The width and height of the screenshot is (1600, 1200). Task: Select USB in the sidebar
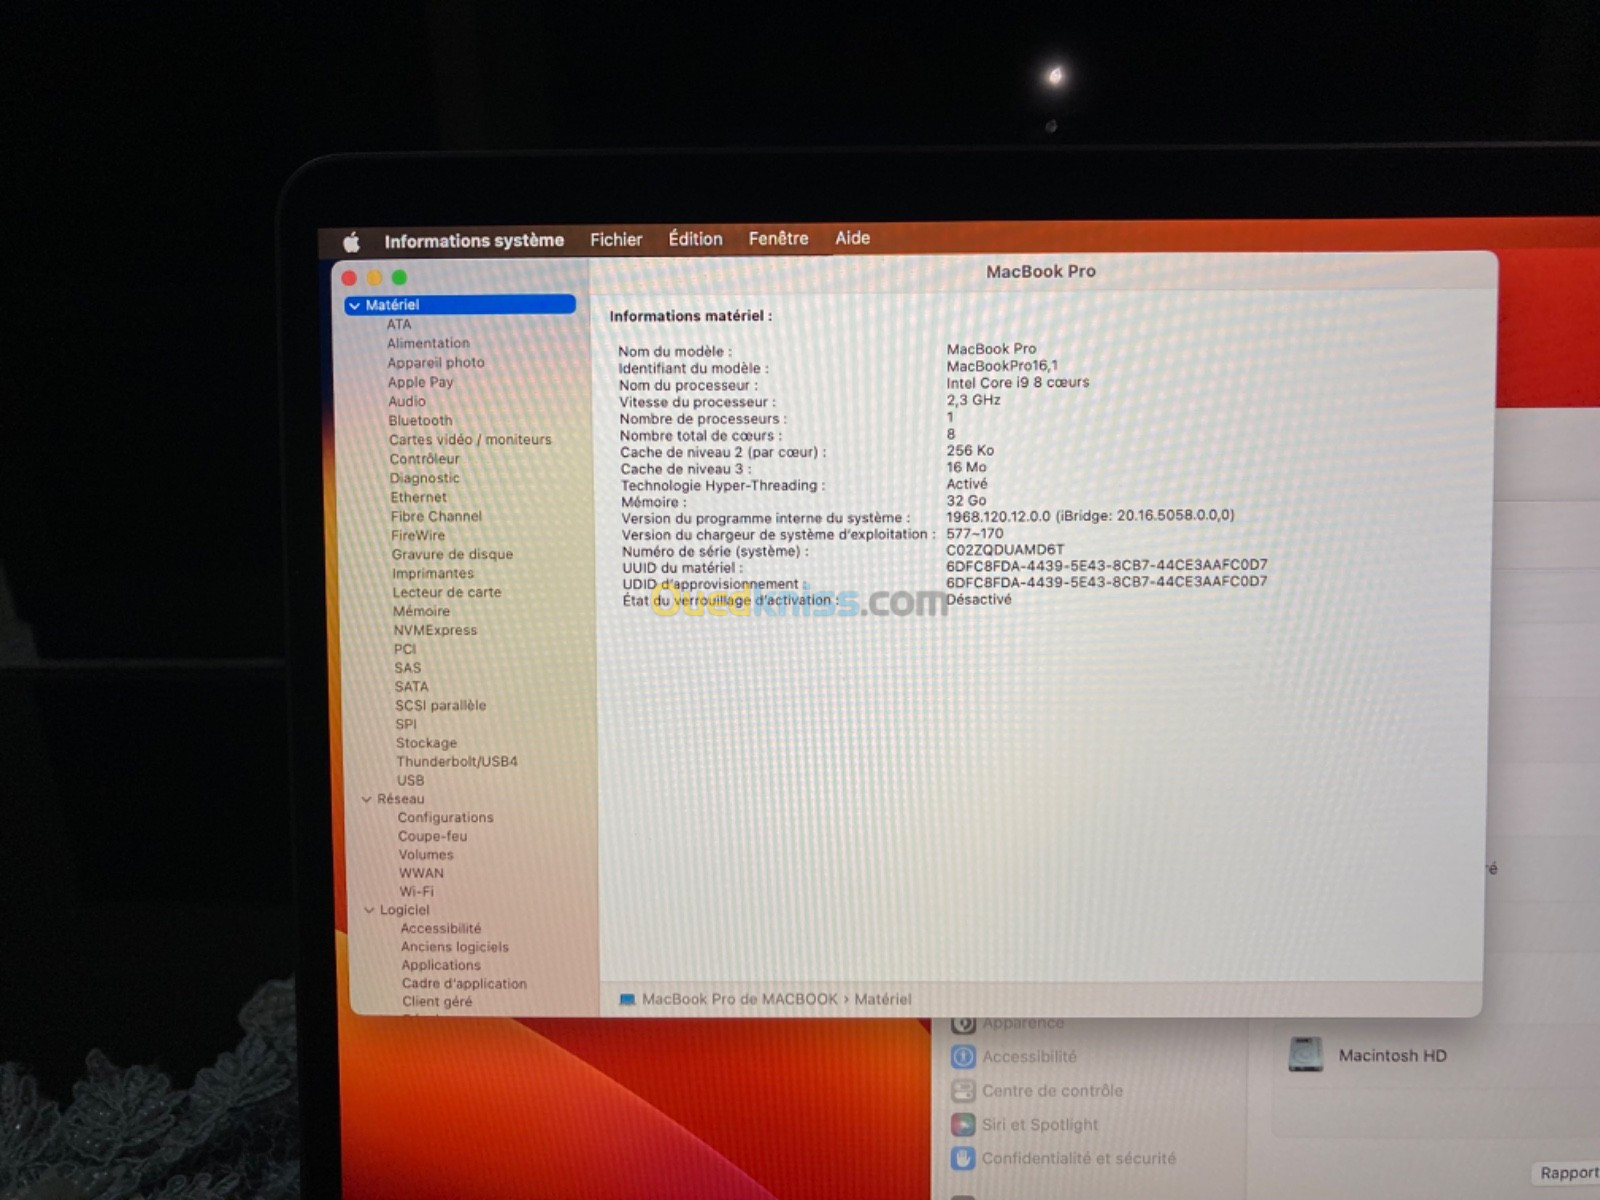[x=411, y=781]
